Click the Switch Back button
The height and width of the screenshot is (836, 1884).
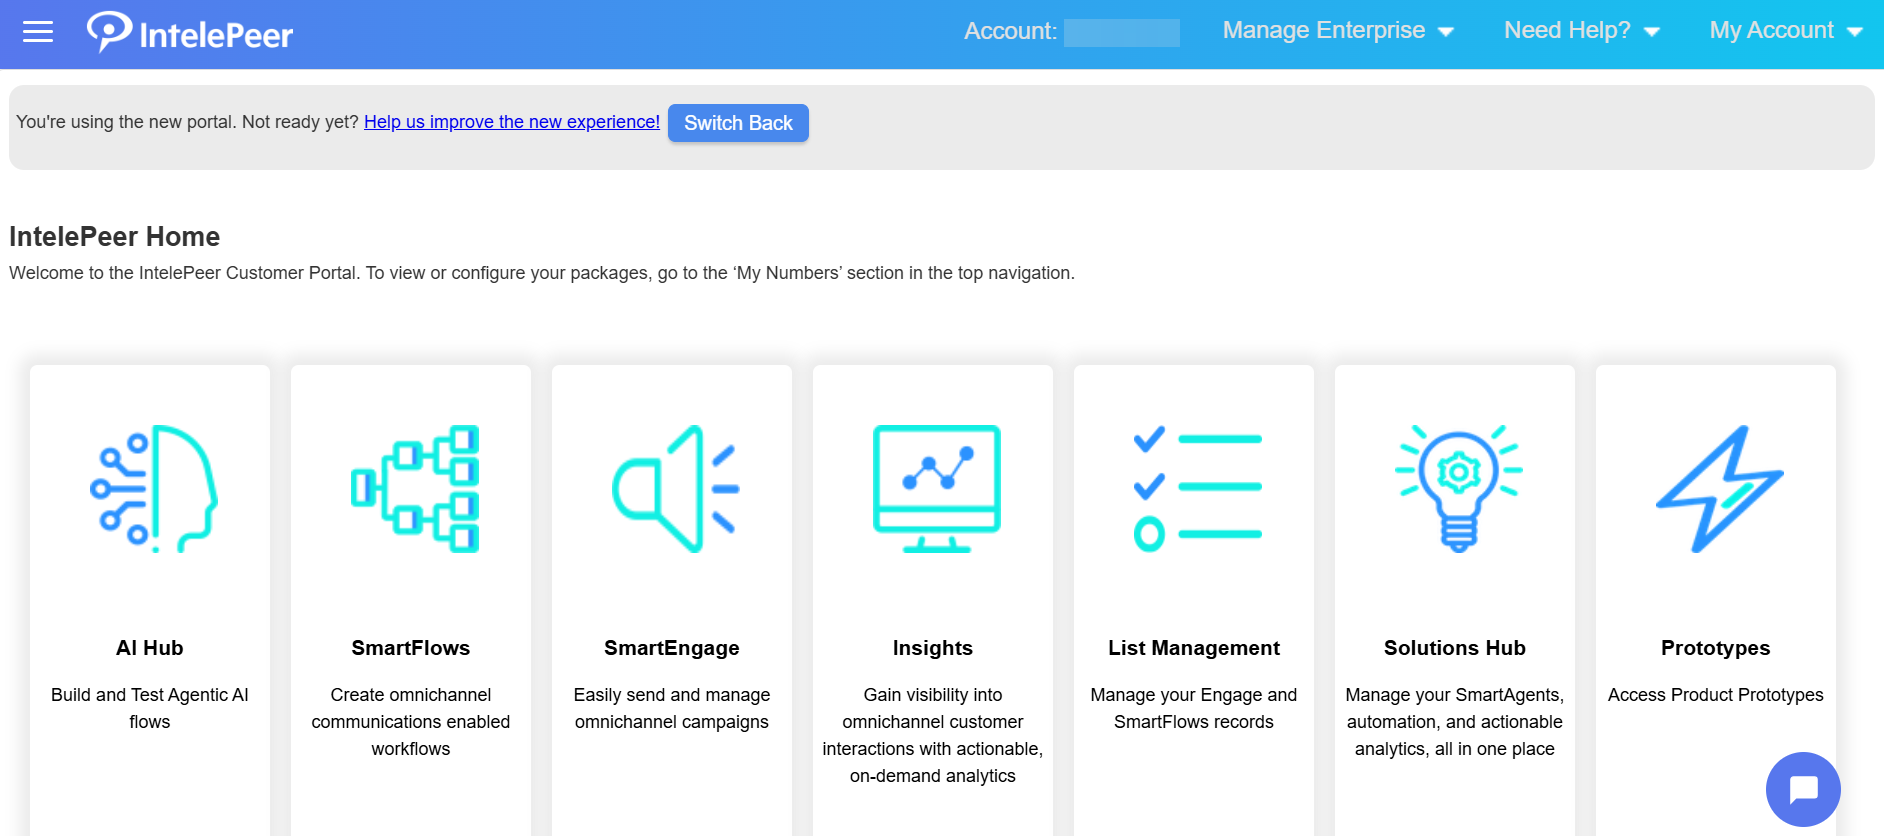(738, 123)
